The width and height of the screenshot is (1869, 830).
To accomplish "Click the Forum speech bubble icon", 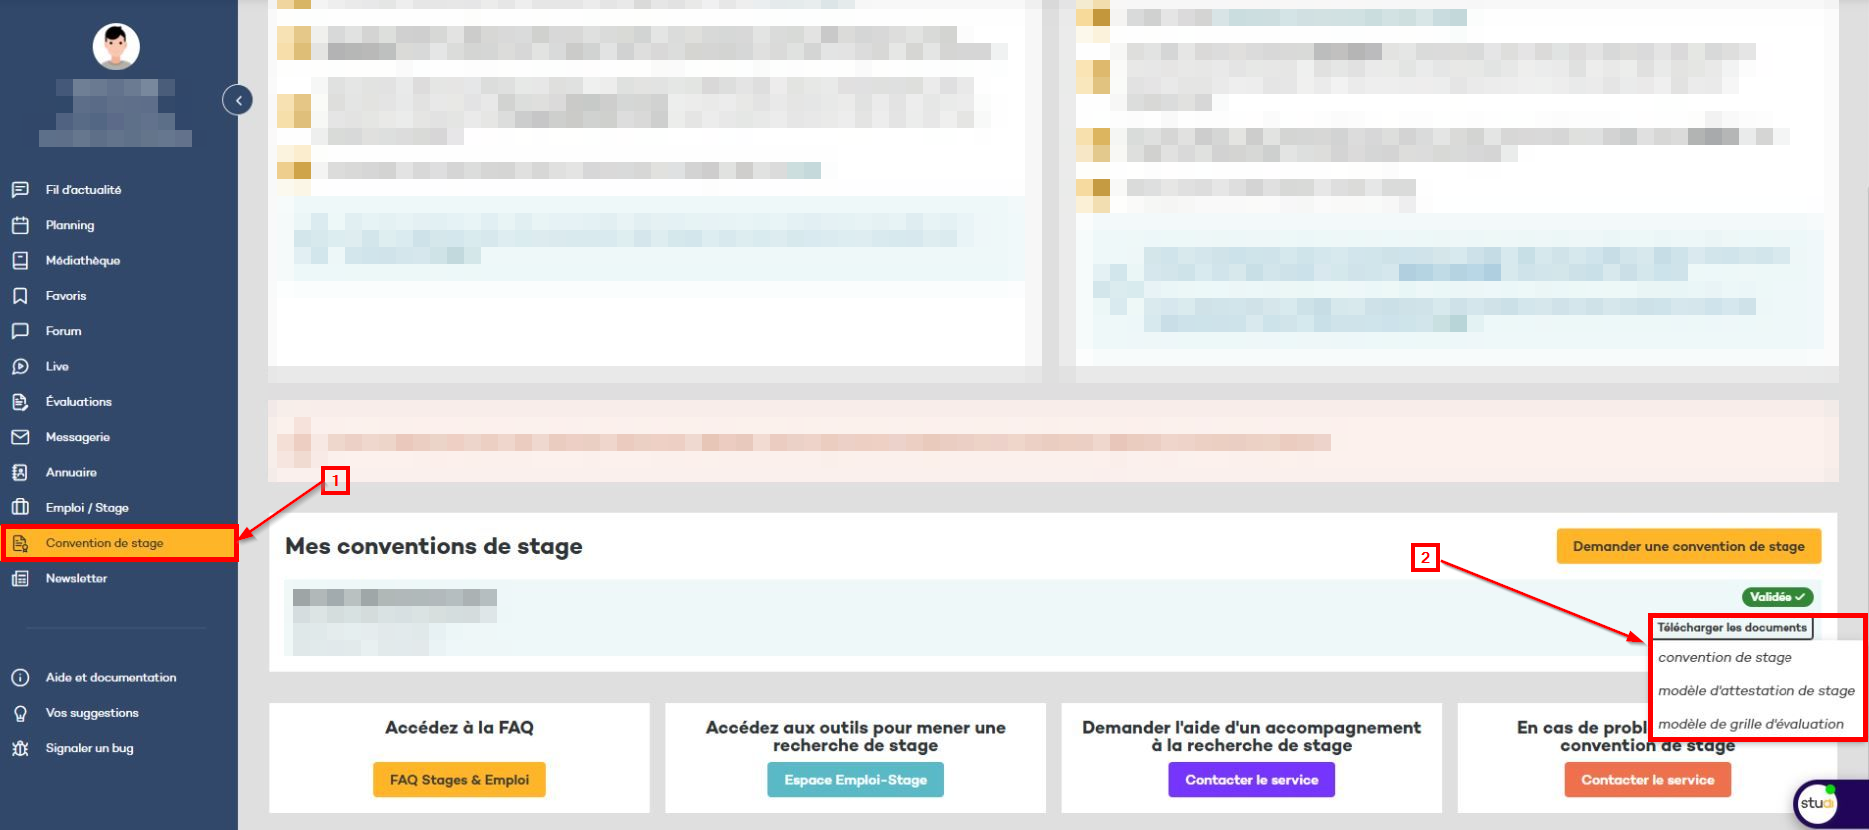I will [x=20, y=331].
